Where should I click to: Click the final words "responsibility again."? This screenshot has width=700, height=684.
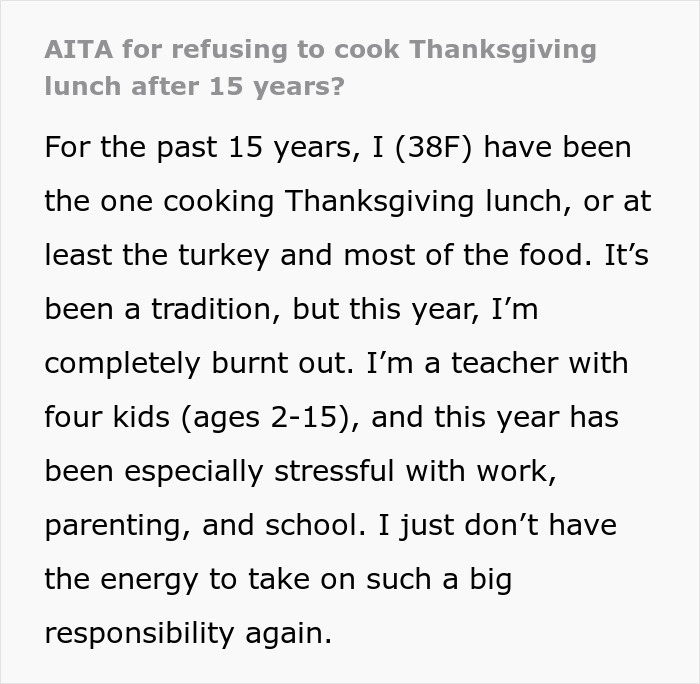pyautogui.click(x=187, y=634)
